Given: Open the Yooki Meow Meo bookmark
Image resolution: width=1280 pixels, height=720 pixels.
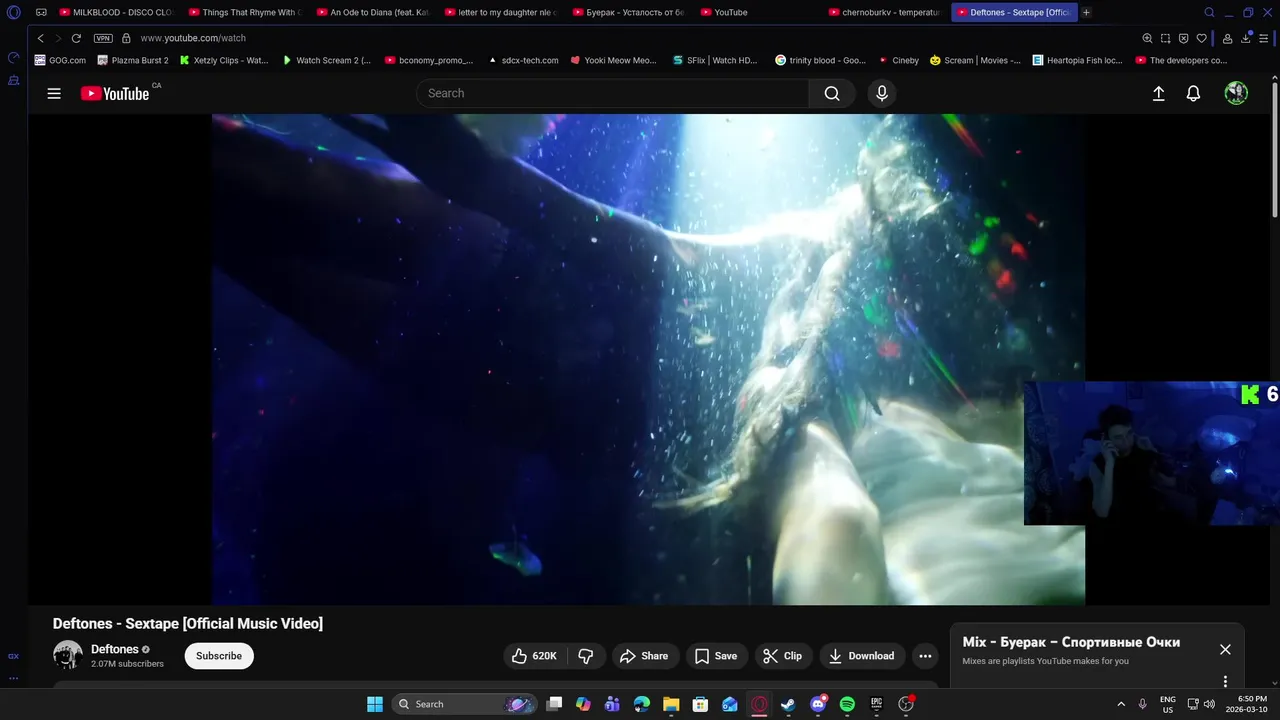Looking at the screenshot, I should (614, 60).
